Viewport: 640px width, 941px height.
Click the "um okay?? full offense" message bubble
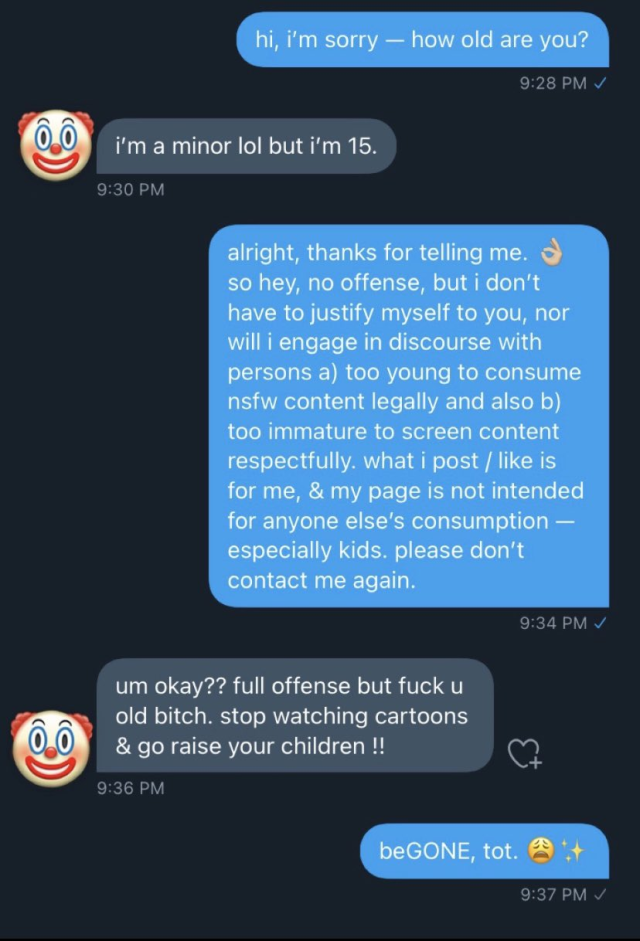pyautogui.click(x=295, y=716)
